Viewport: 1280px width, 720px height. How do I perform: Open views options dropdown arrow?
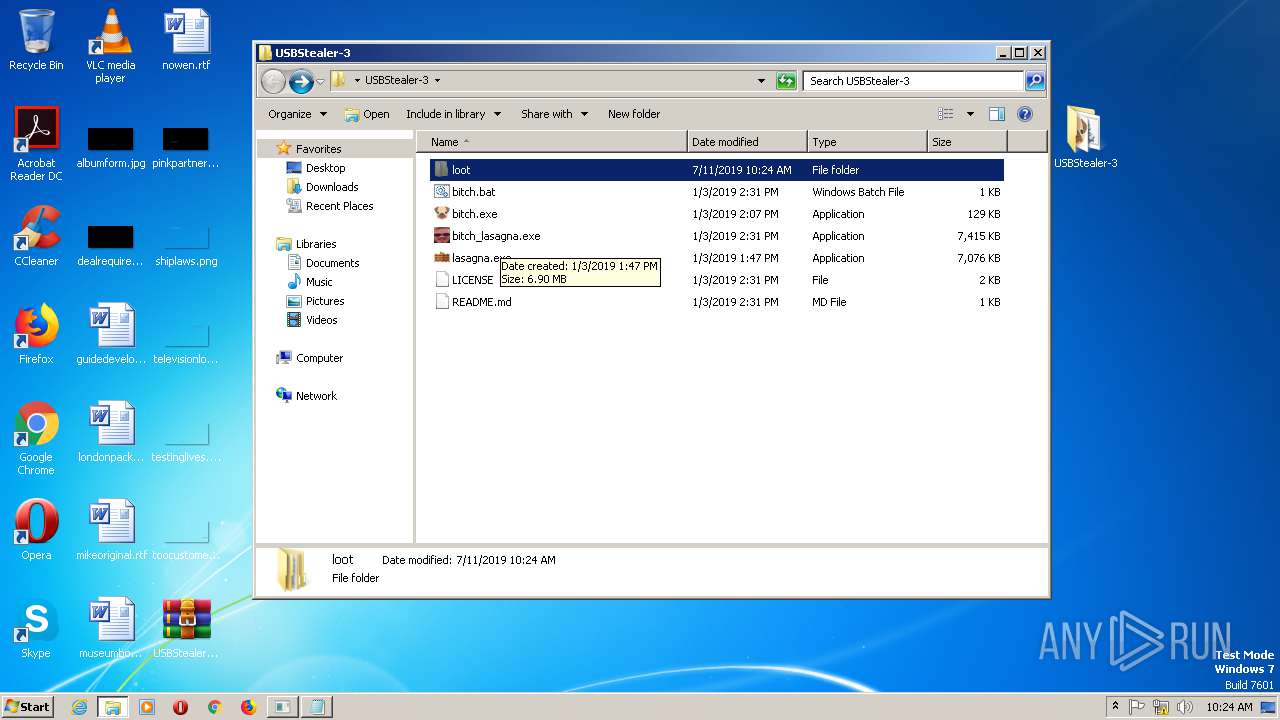(x=970, y=114)
